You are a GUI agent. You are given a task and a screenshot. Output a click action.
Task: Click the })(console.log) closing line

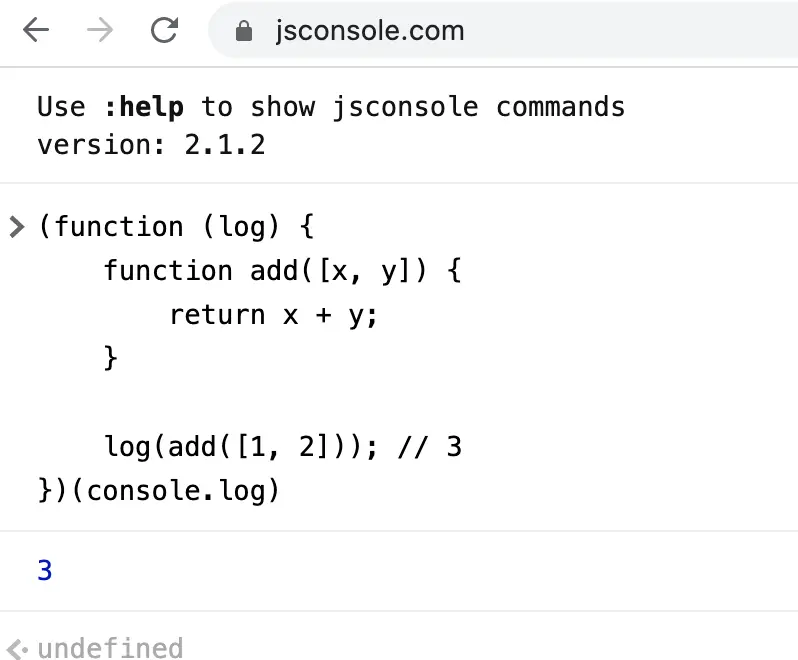click(159, 491)
